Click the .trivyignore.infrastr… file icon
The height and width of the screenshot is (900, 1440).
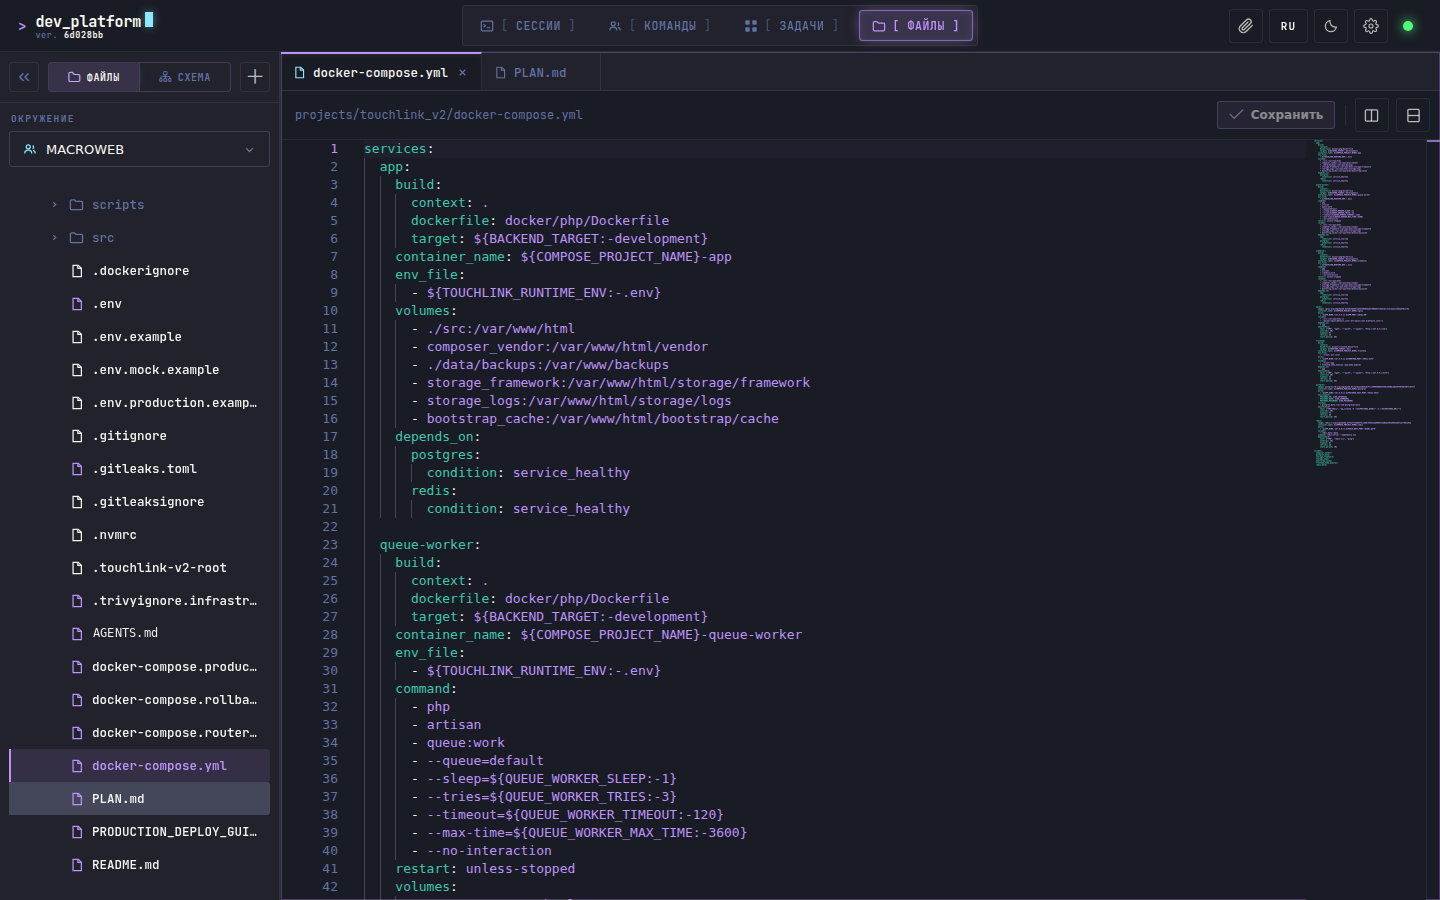77,601
